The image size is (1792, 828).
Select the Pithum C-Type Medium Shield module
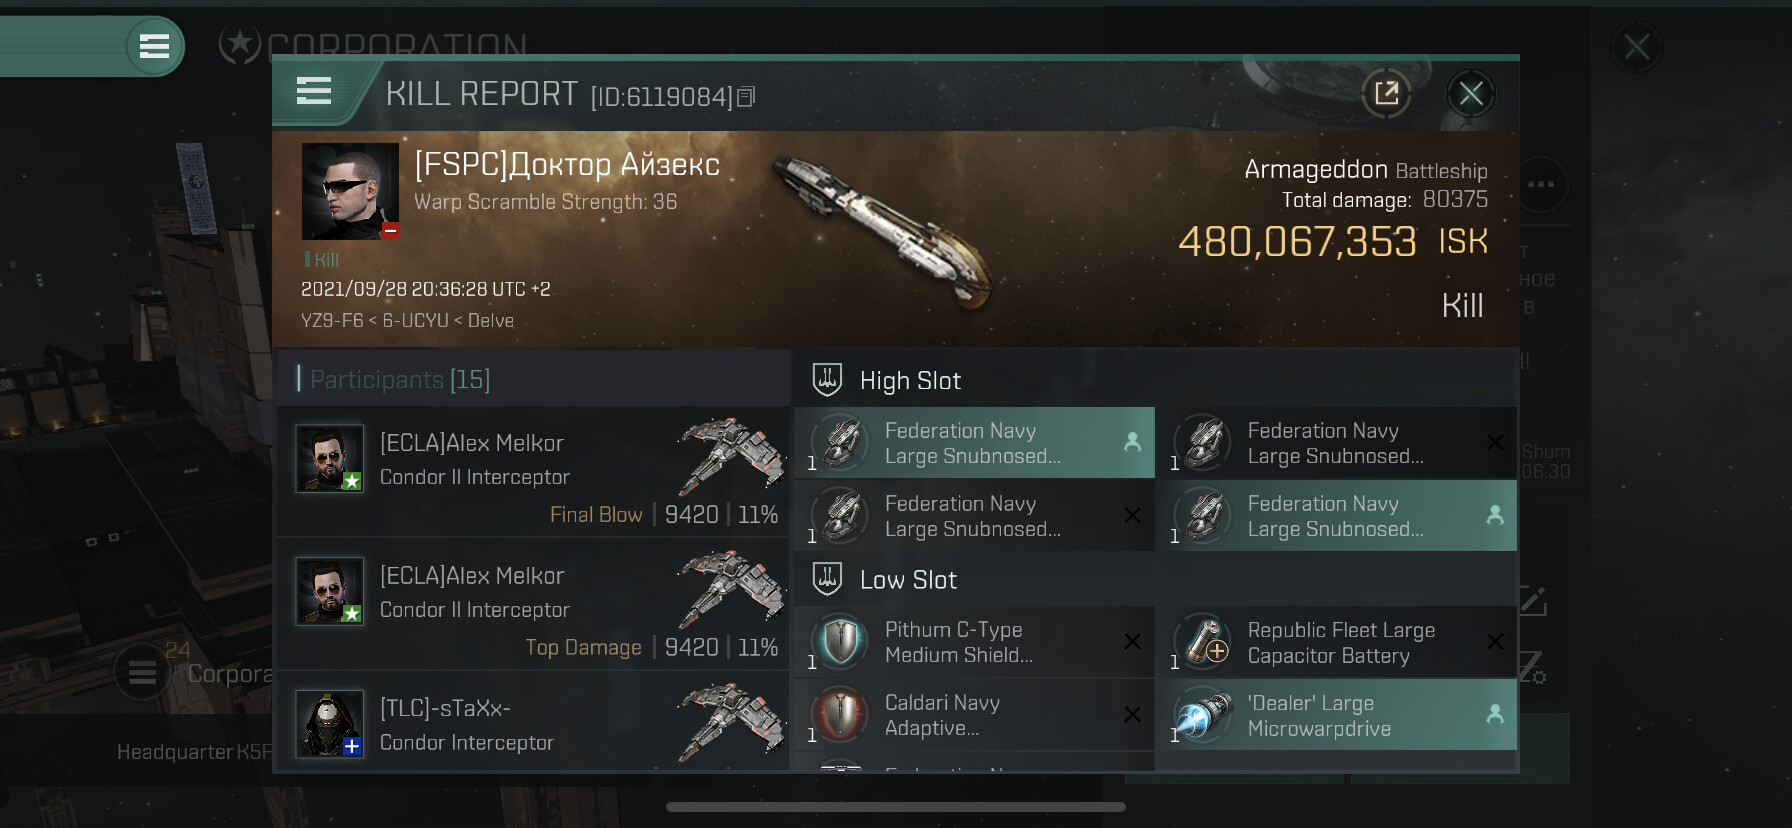tap(974, 642)
